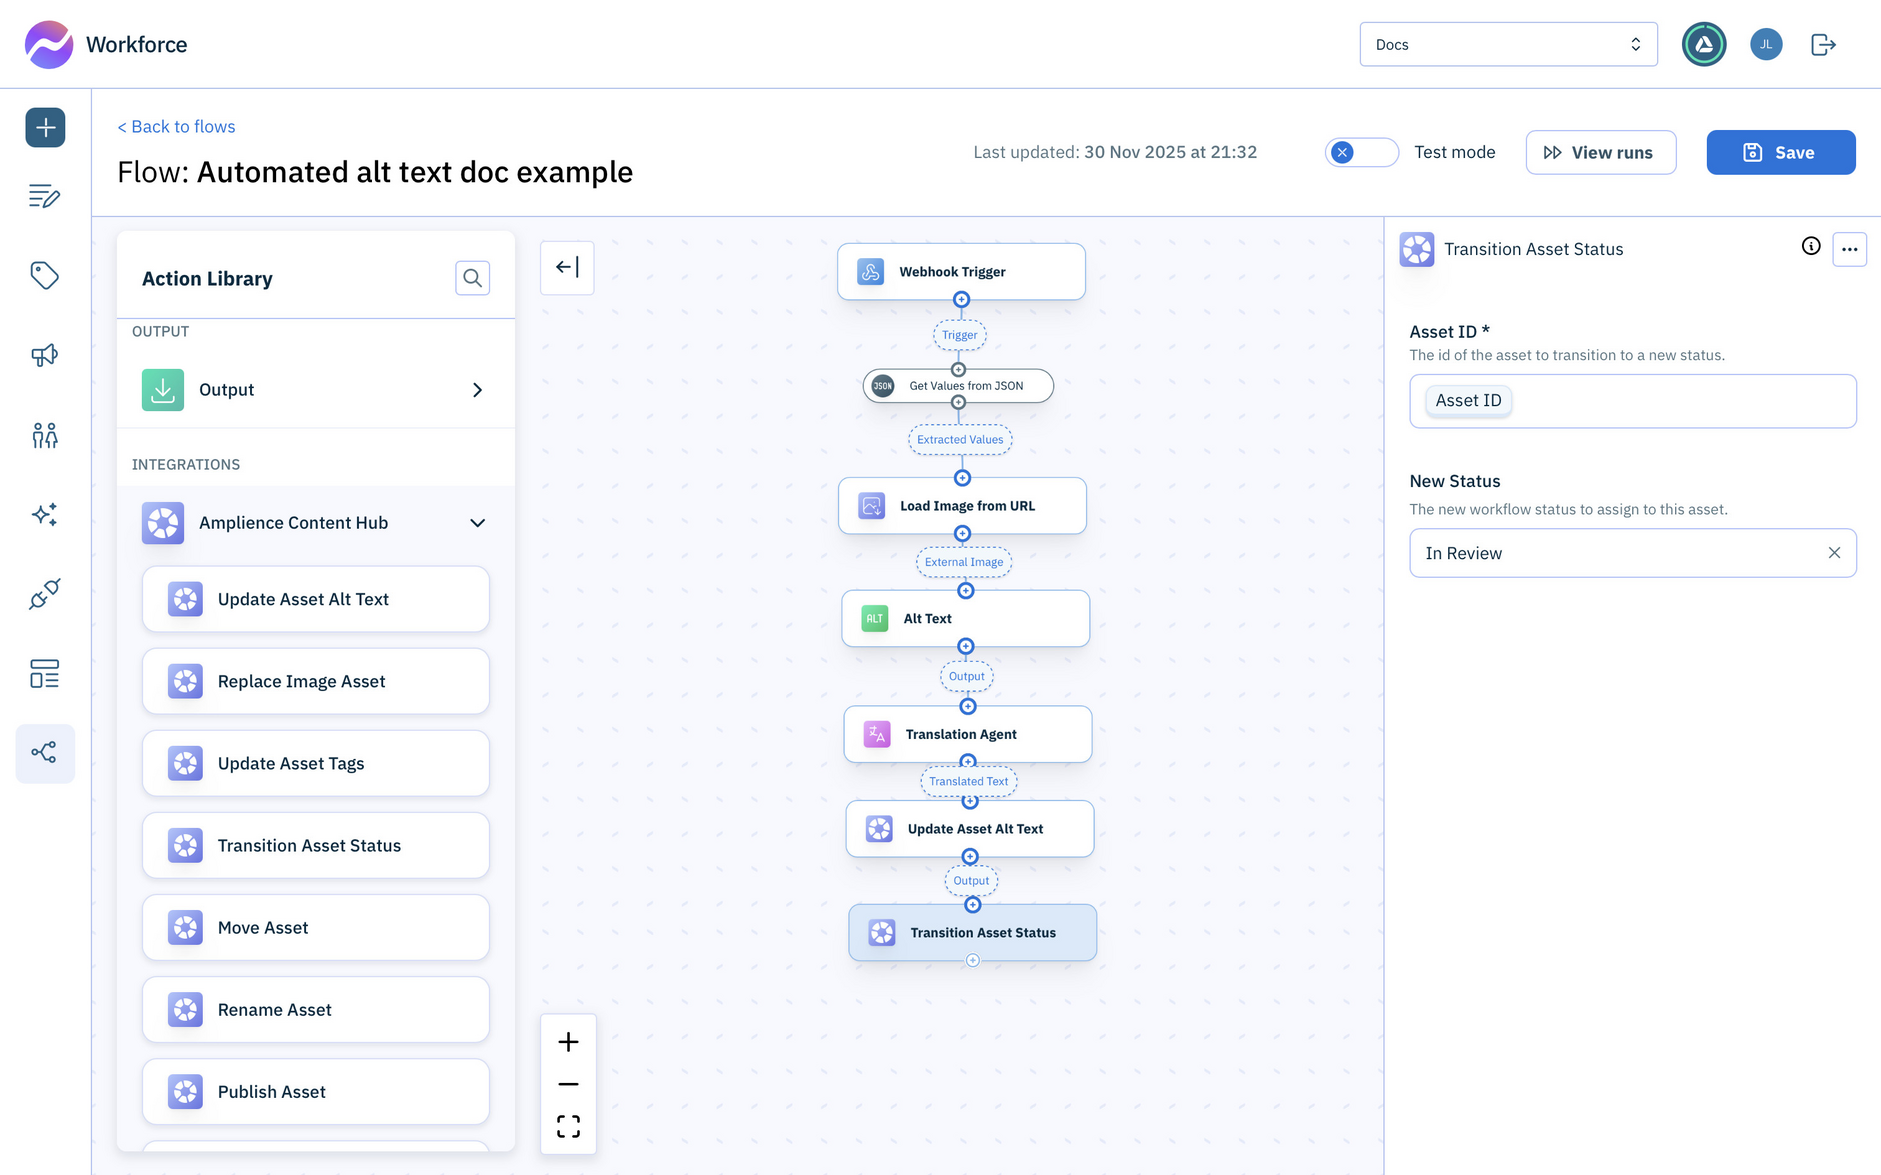Clear the In Review status with the X
The image size is (1881, 1175).
[1834, 552]
